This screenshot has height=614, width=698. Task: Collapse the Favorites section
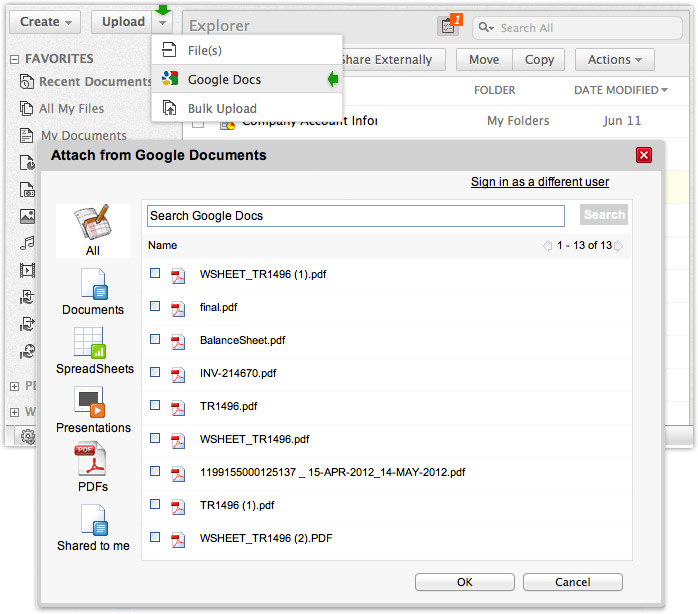(15, 59)
